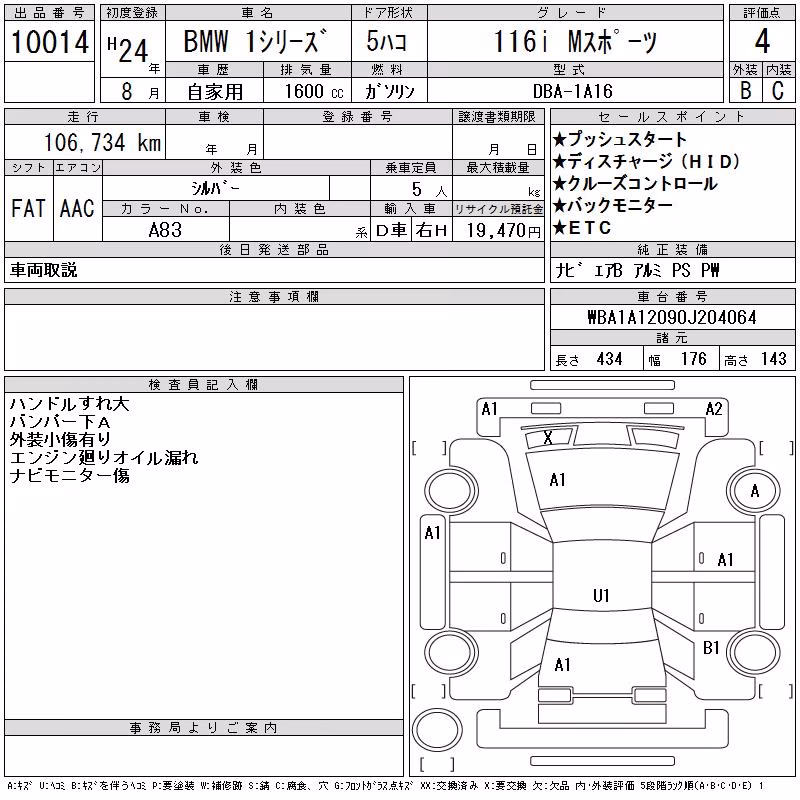Select the overall grade score 4
Screen dimensions: 800x800
(762, 41)
